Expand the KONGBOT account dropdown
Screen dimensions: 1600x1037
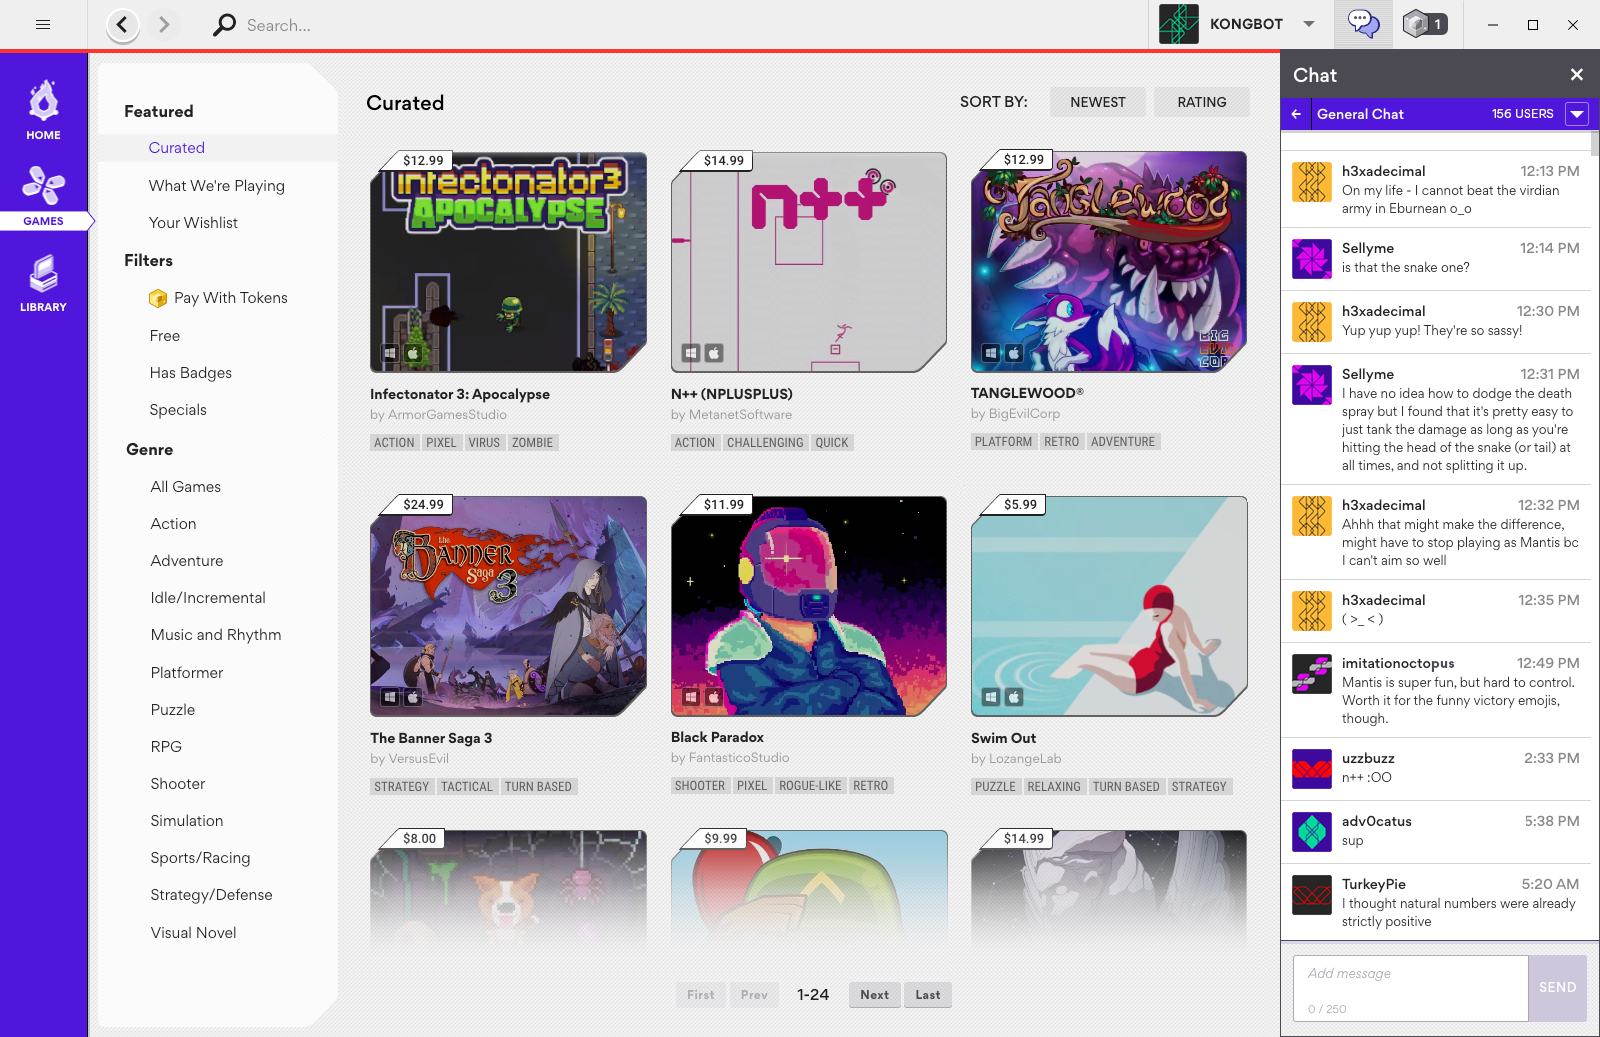point(1308,24)
